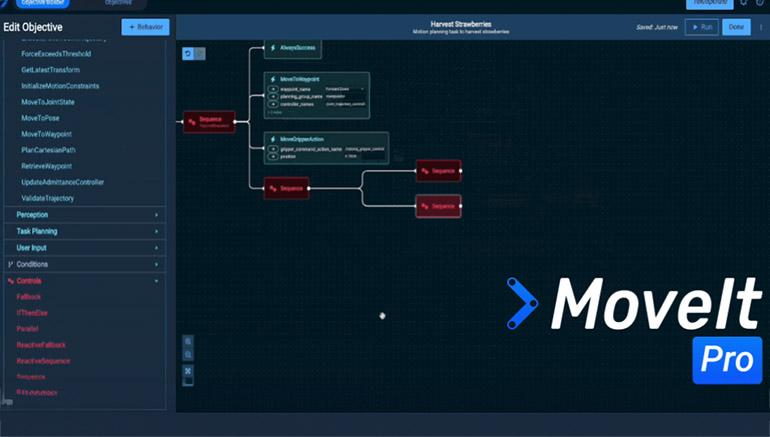Select Fallback under Controls
This screenshot has height=437, width=770.
(x=28, y=297)
